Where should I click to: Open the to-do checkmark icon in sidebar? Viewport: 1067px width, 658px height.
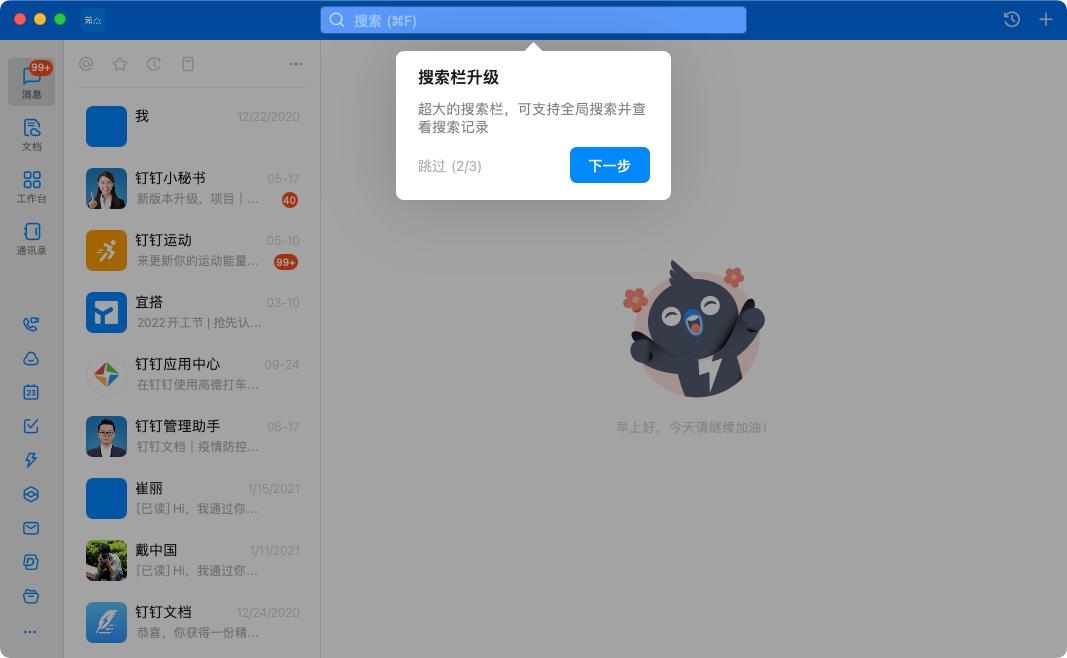[31, 426]
